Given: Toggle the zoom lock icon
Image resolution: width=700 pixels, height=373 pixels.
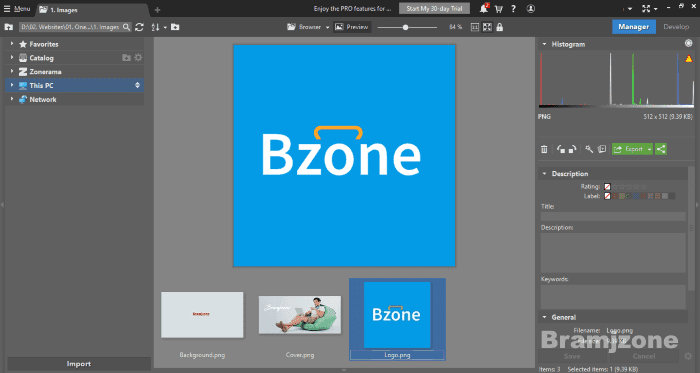Looking at the screenshot, I should click(x=500, y=27).
